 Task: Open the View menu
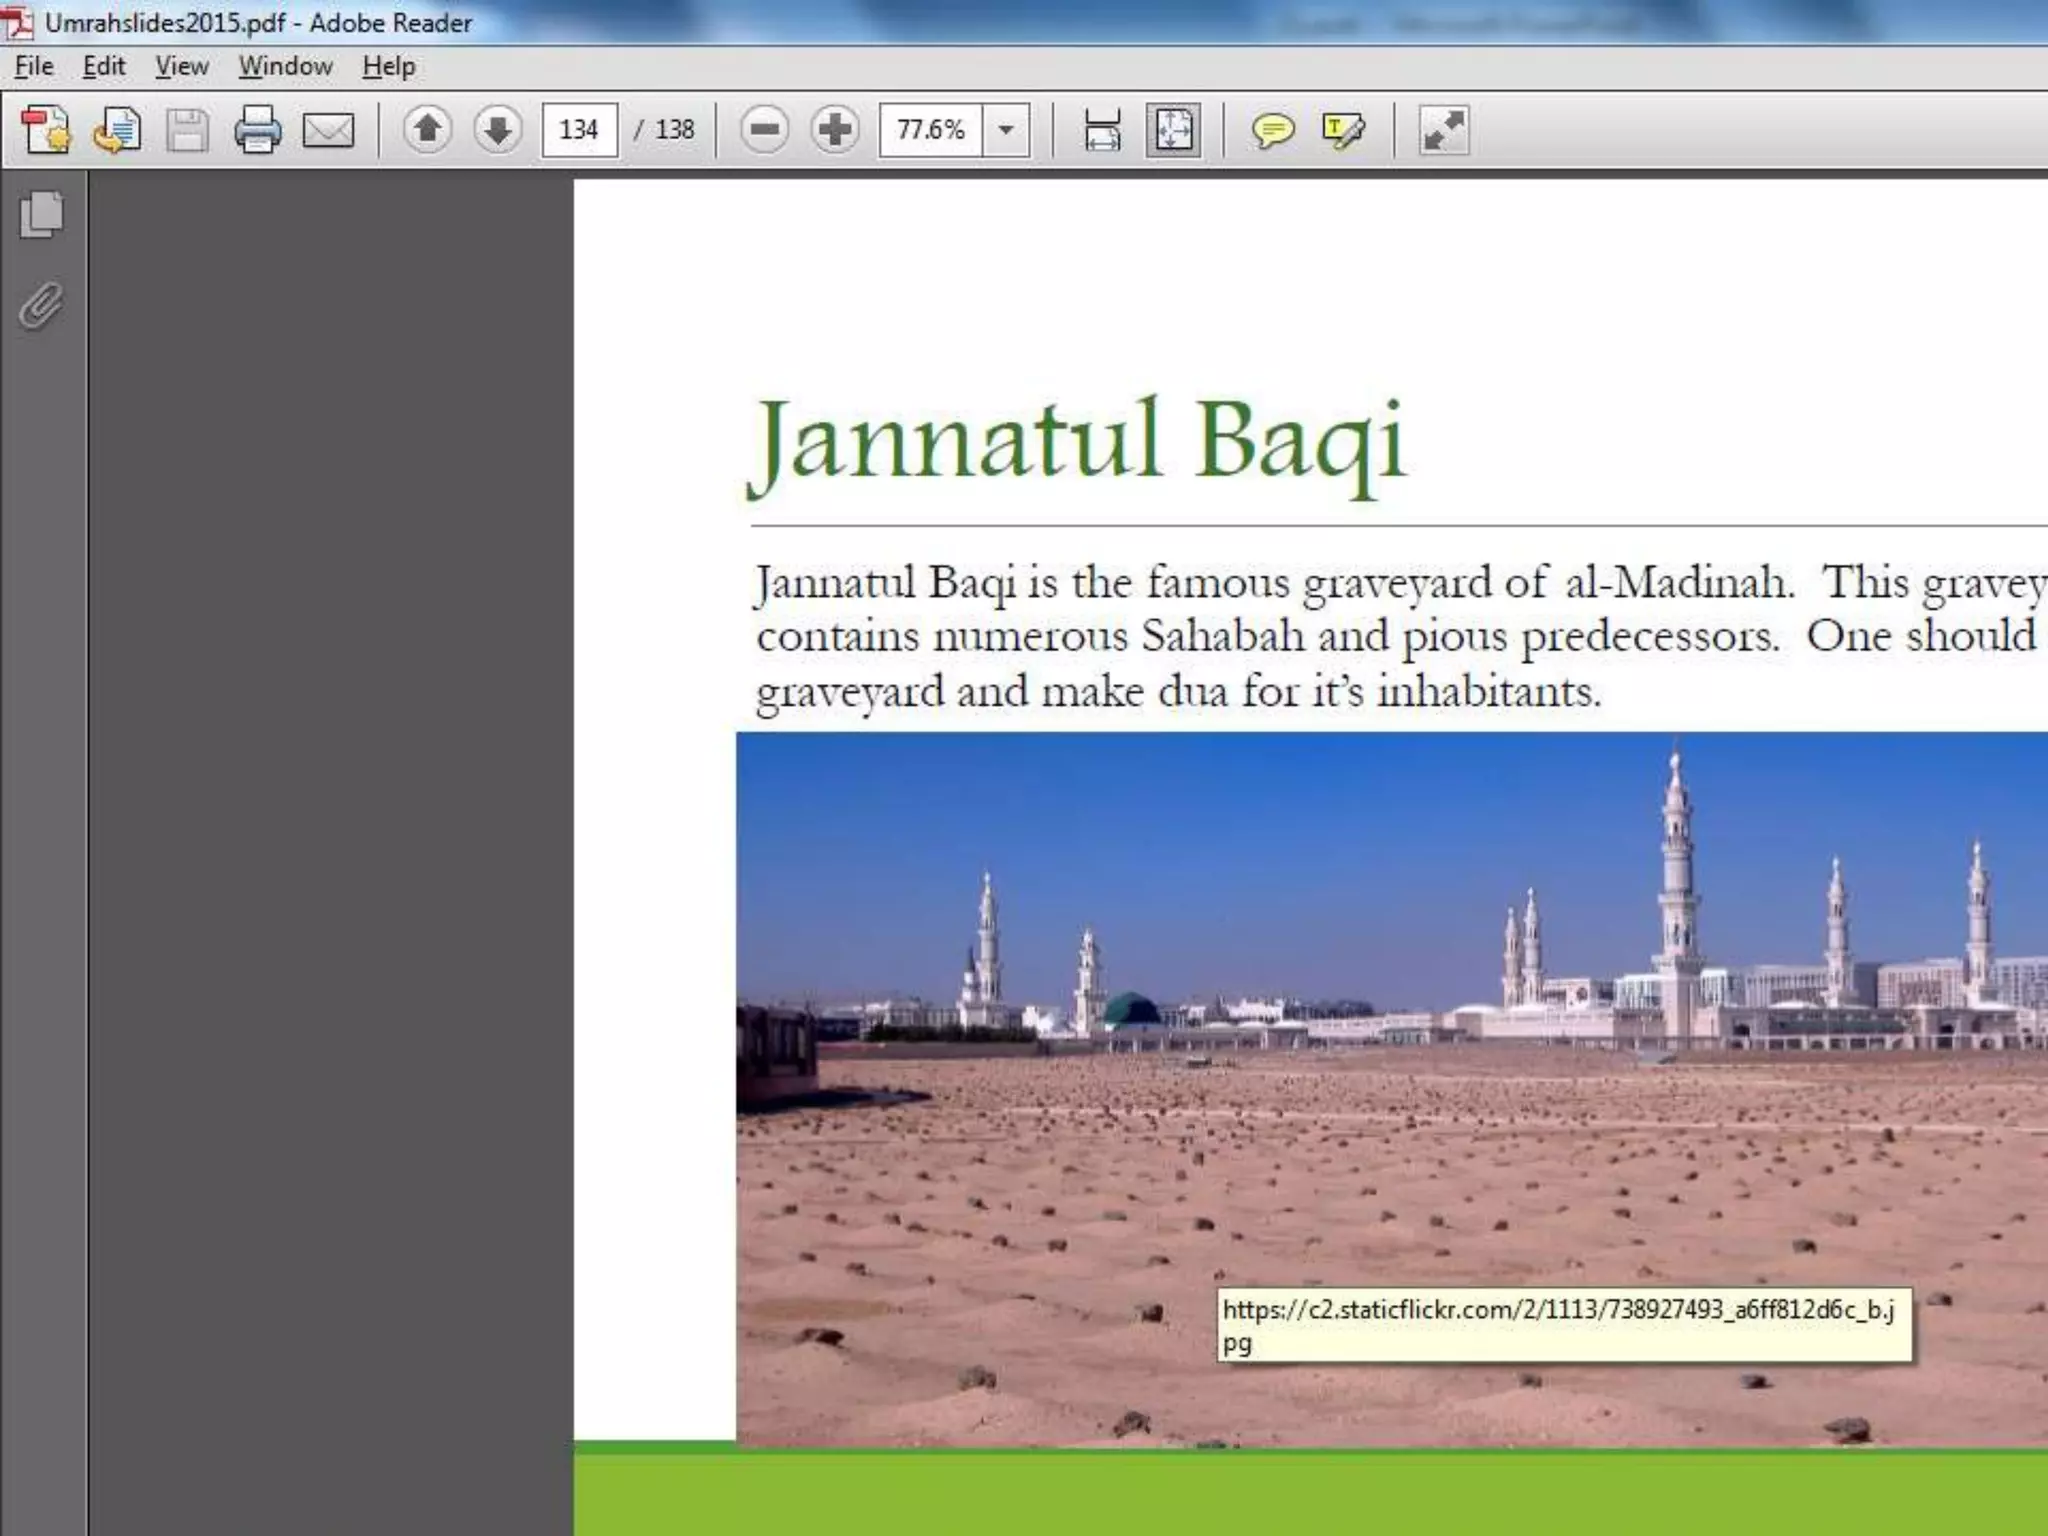click(181, 66)
